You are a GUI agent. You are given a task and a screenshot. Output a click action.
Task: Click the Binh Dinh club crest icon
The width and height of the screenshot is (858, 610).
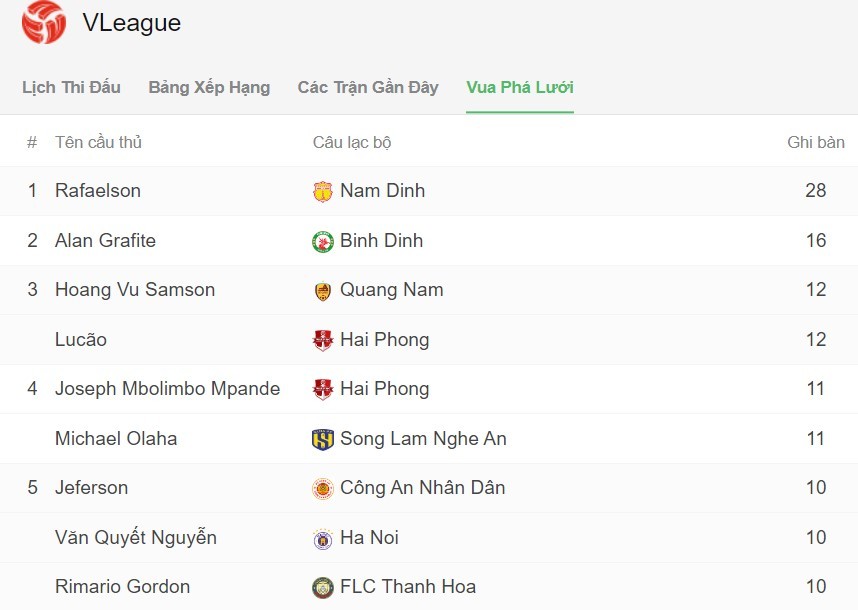click(x=322, y=241)
